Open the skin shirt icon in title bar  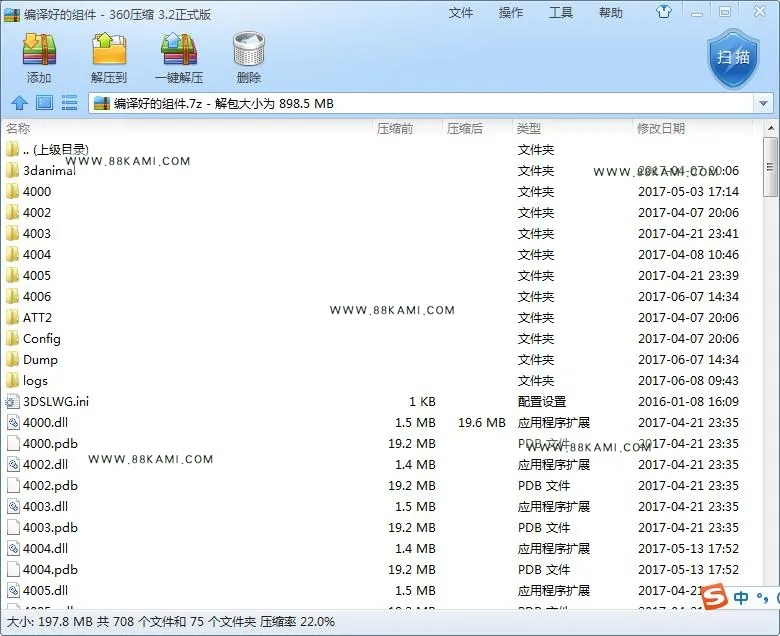pyautogui.click(x=664, y=12)
